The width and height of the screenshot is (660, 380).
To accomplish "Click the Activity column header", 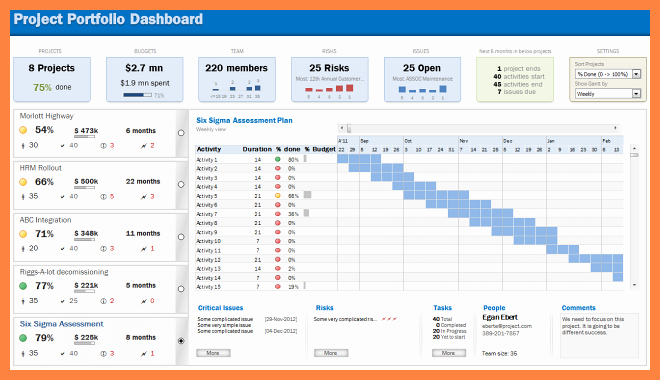I will 209,149.
